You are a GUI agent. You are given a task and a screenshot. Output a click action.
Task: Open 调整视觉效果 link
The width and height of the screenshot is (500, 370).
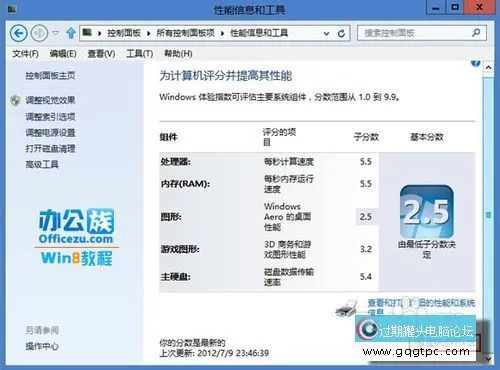(50, 100)
